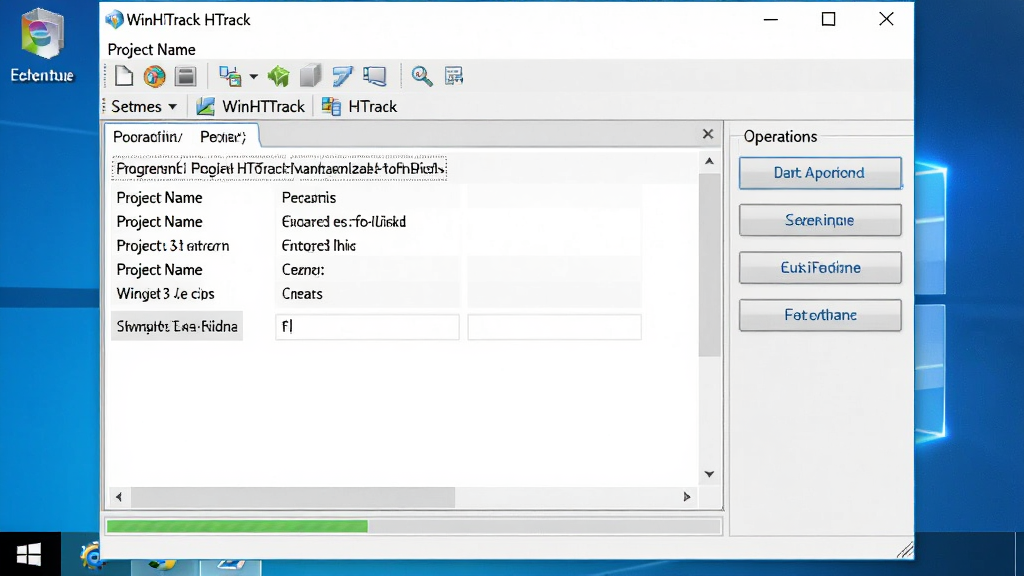This screenshot has width=1024, height=576.
Task: Click the vertical scrollbar down arrow
Action: click(709, 474)
